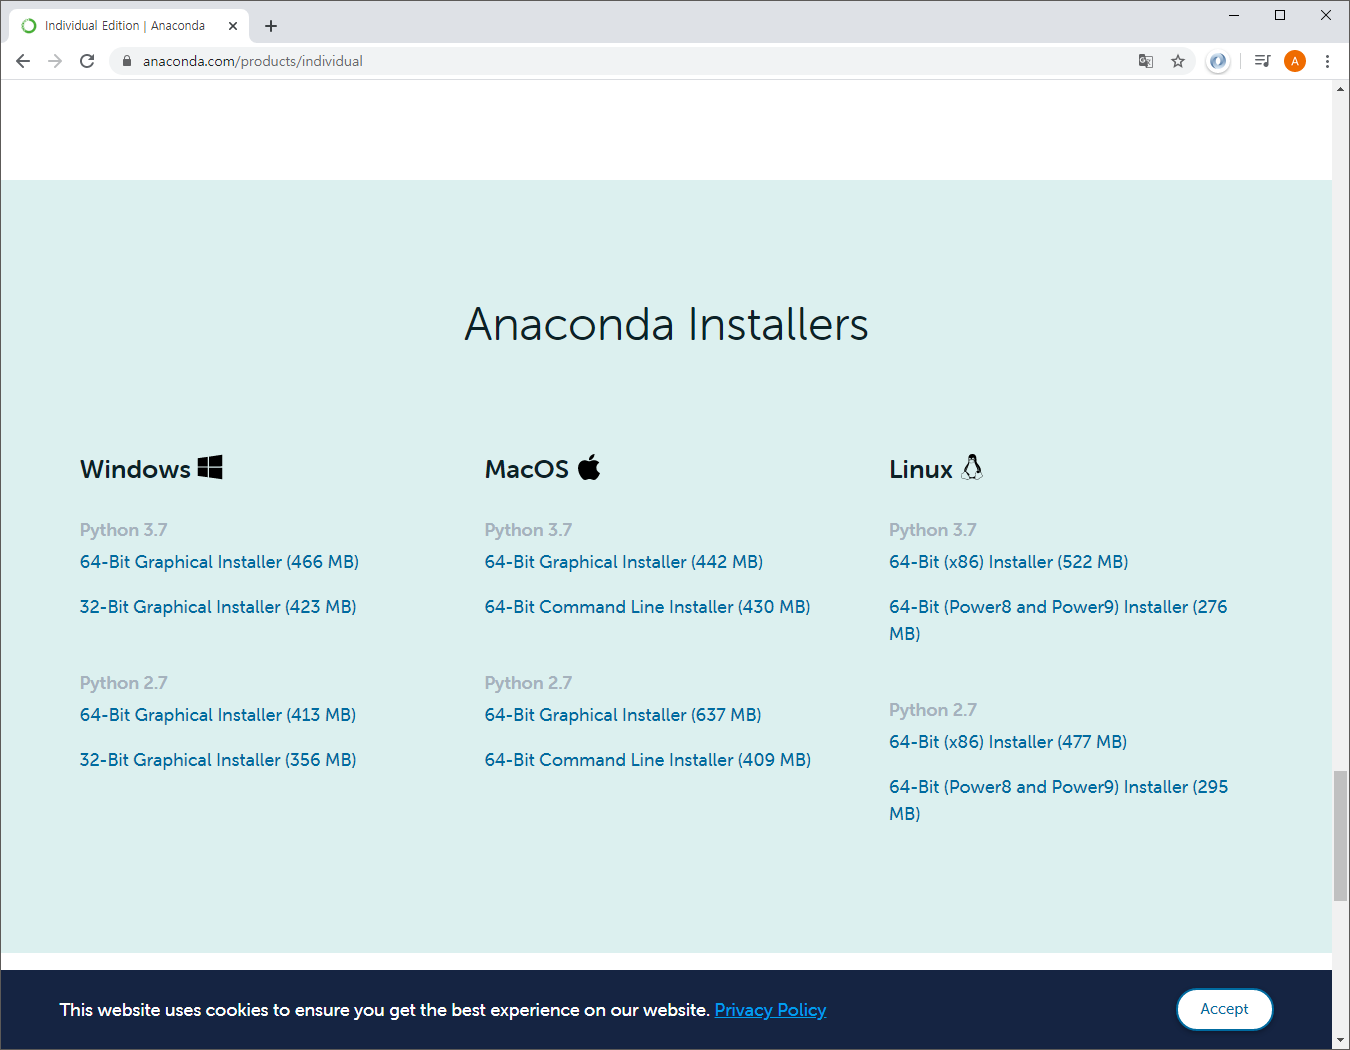Click Python 3.7 label under Linux
Screen dimensions: 1350x1050
pyautogui.click(x=933, y=530)
